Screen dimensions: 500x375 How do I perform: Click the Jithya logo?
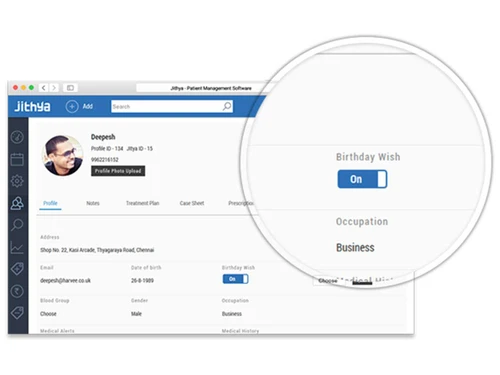(33, 107)
